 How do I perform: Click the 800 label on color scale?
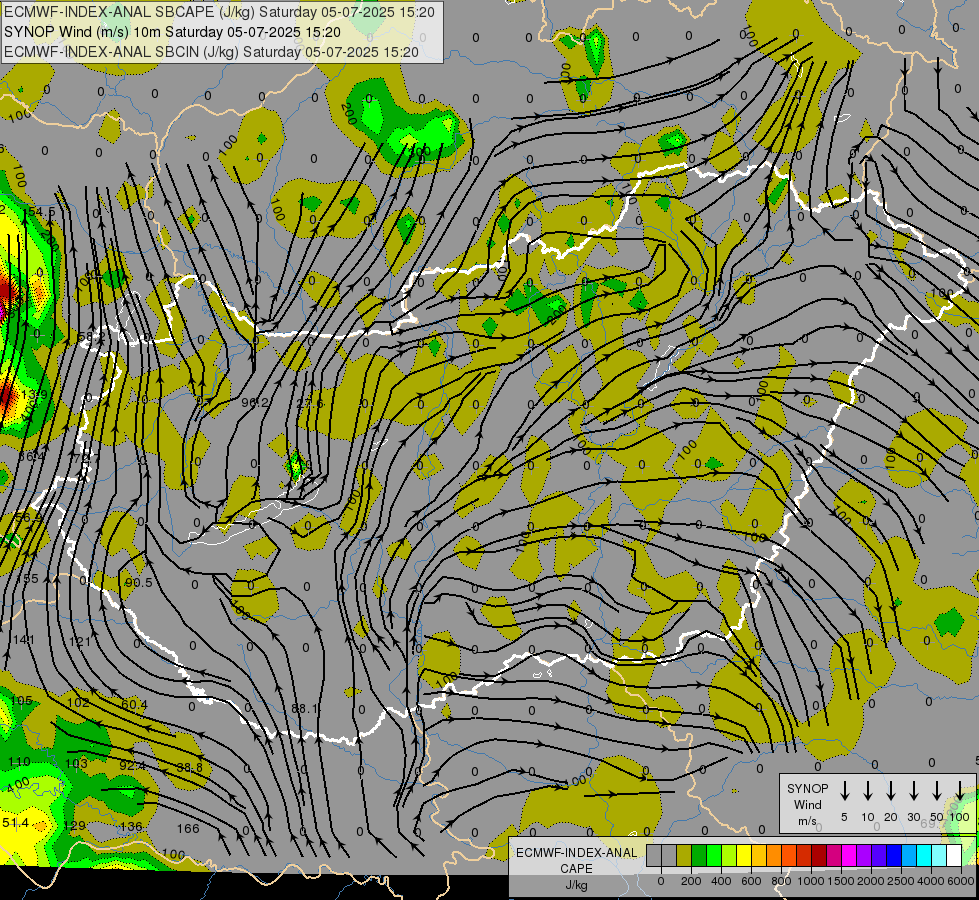point(781,881)
